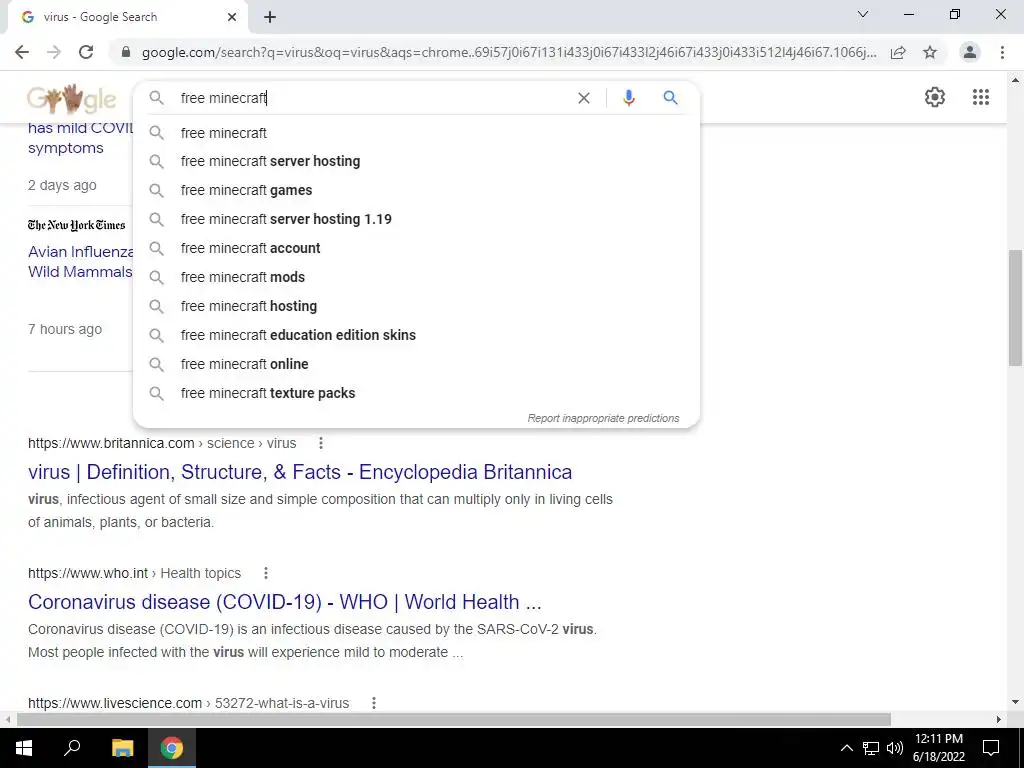Open the 'has mild COVID symptoms' news link
This screenshot has width=1024, height=768.
tap(80, 138)
